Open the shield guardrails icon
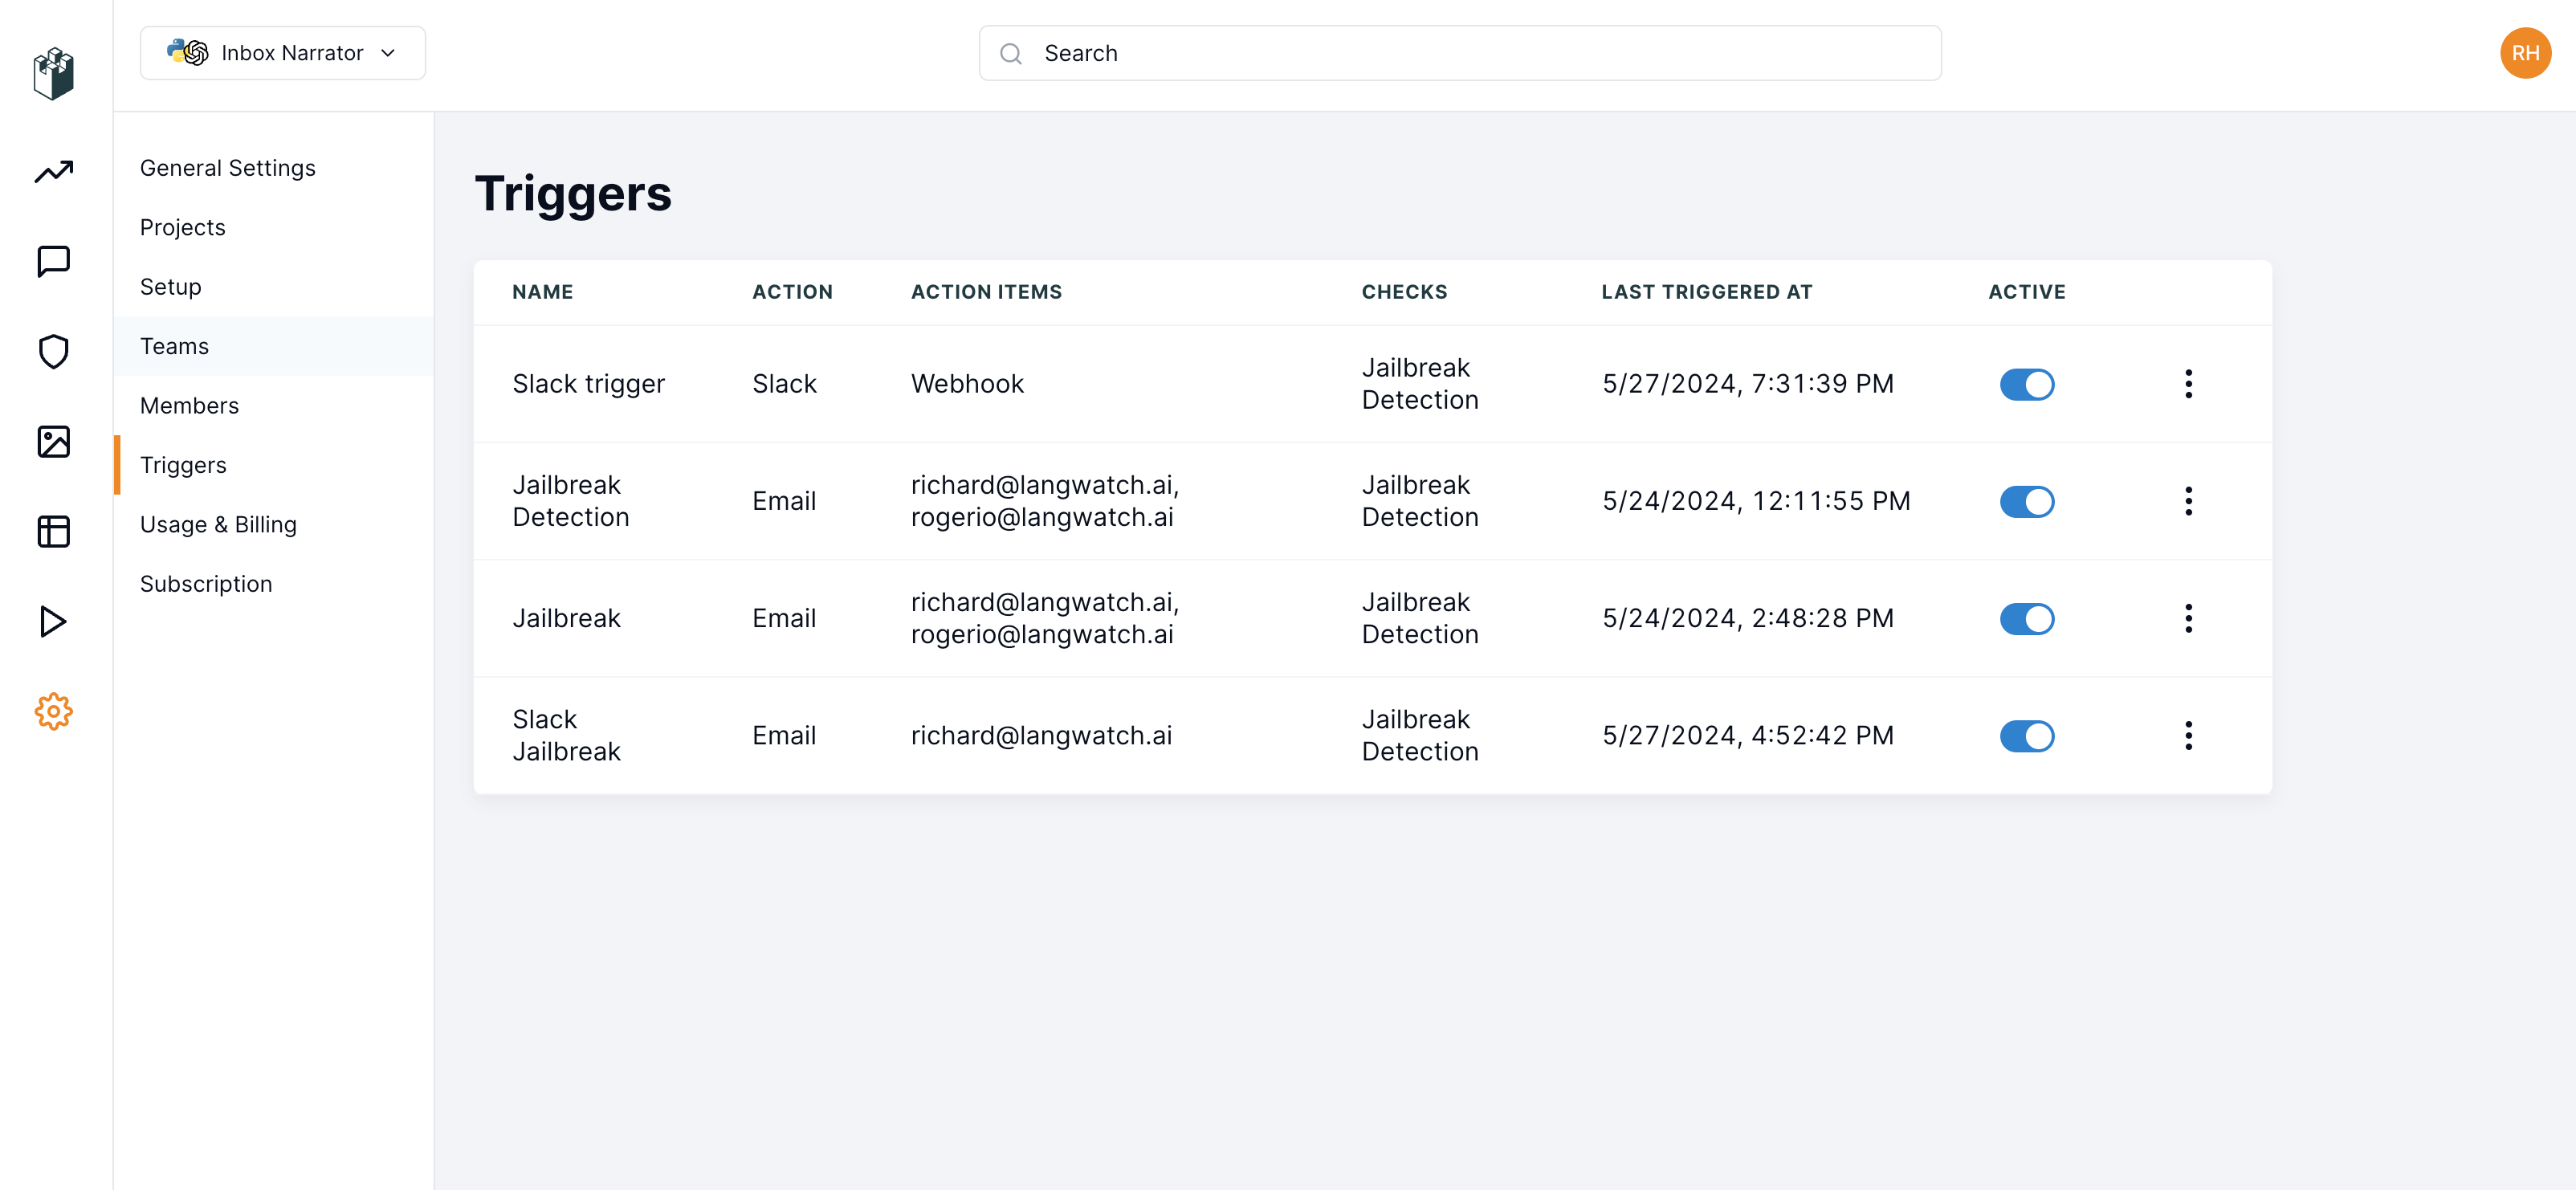This screenshot has height=1190, width=2576. click(x=53, y=352)
